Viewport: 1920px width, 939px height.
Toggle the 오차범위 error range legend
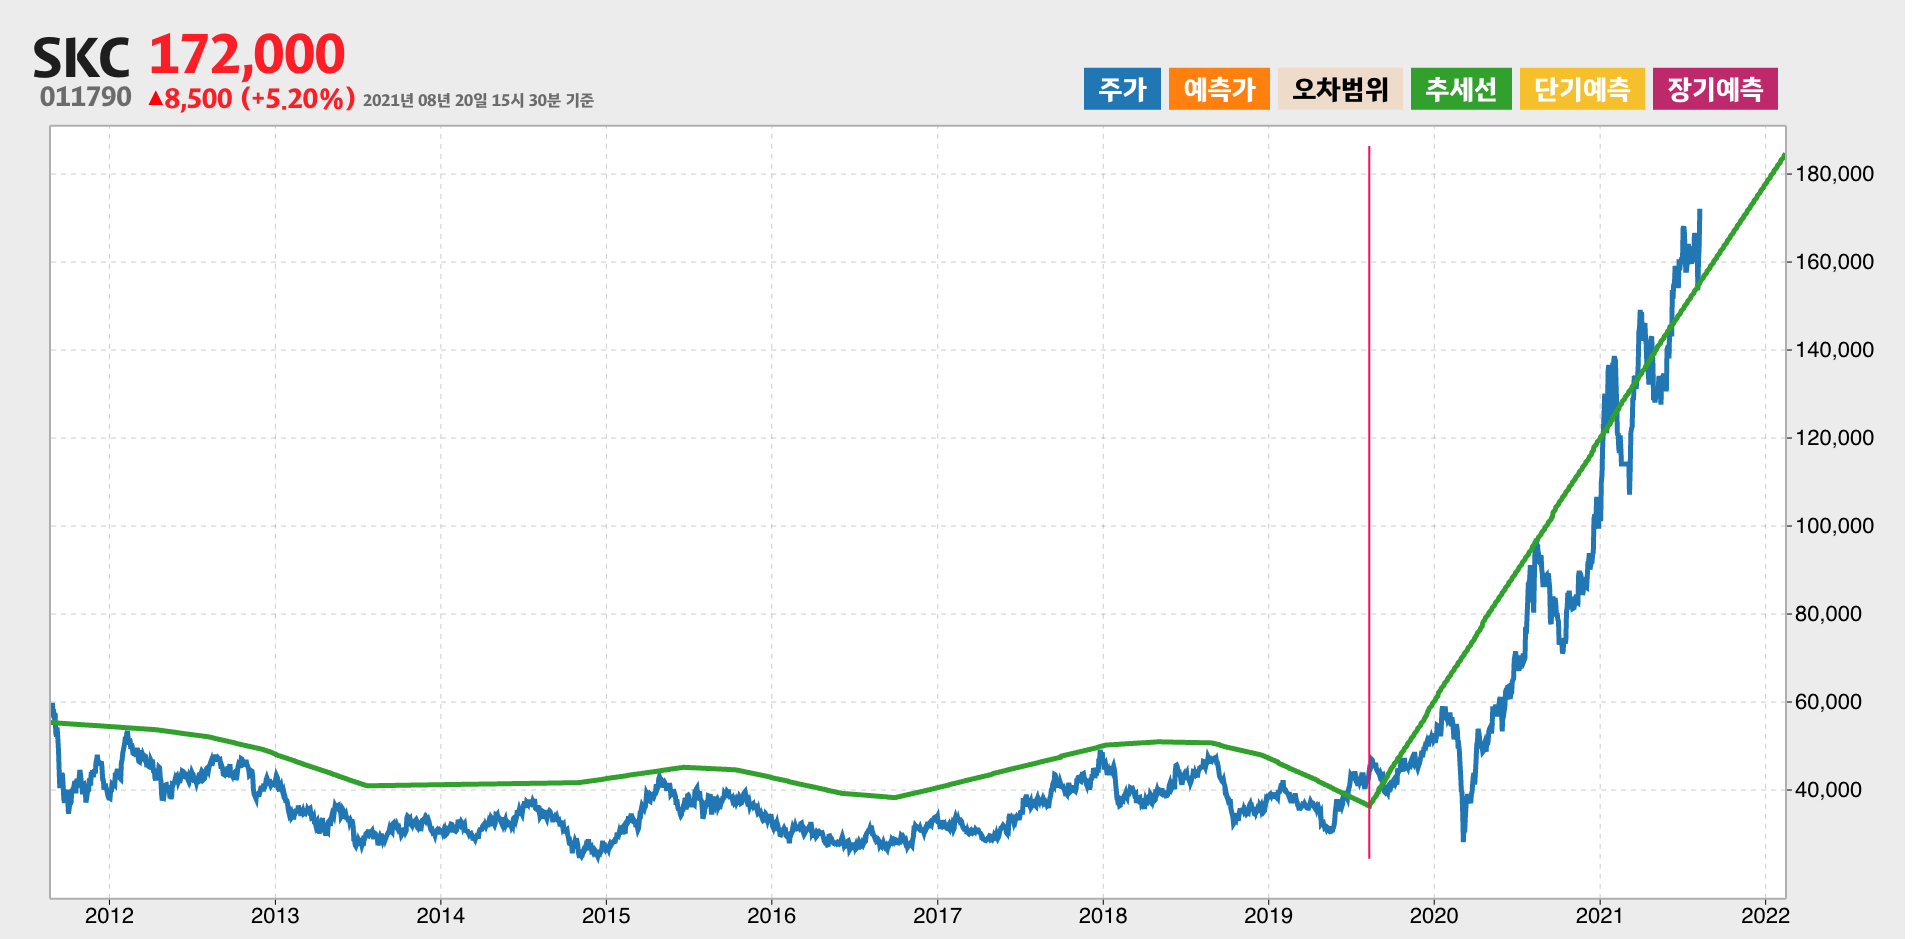tap(1340, 89)
